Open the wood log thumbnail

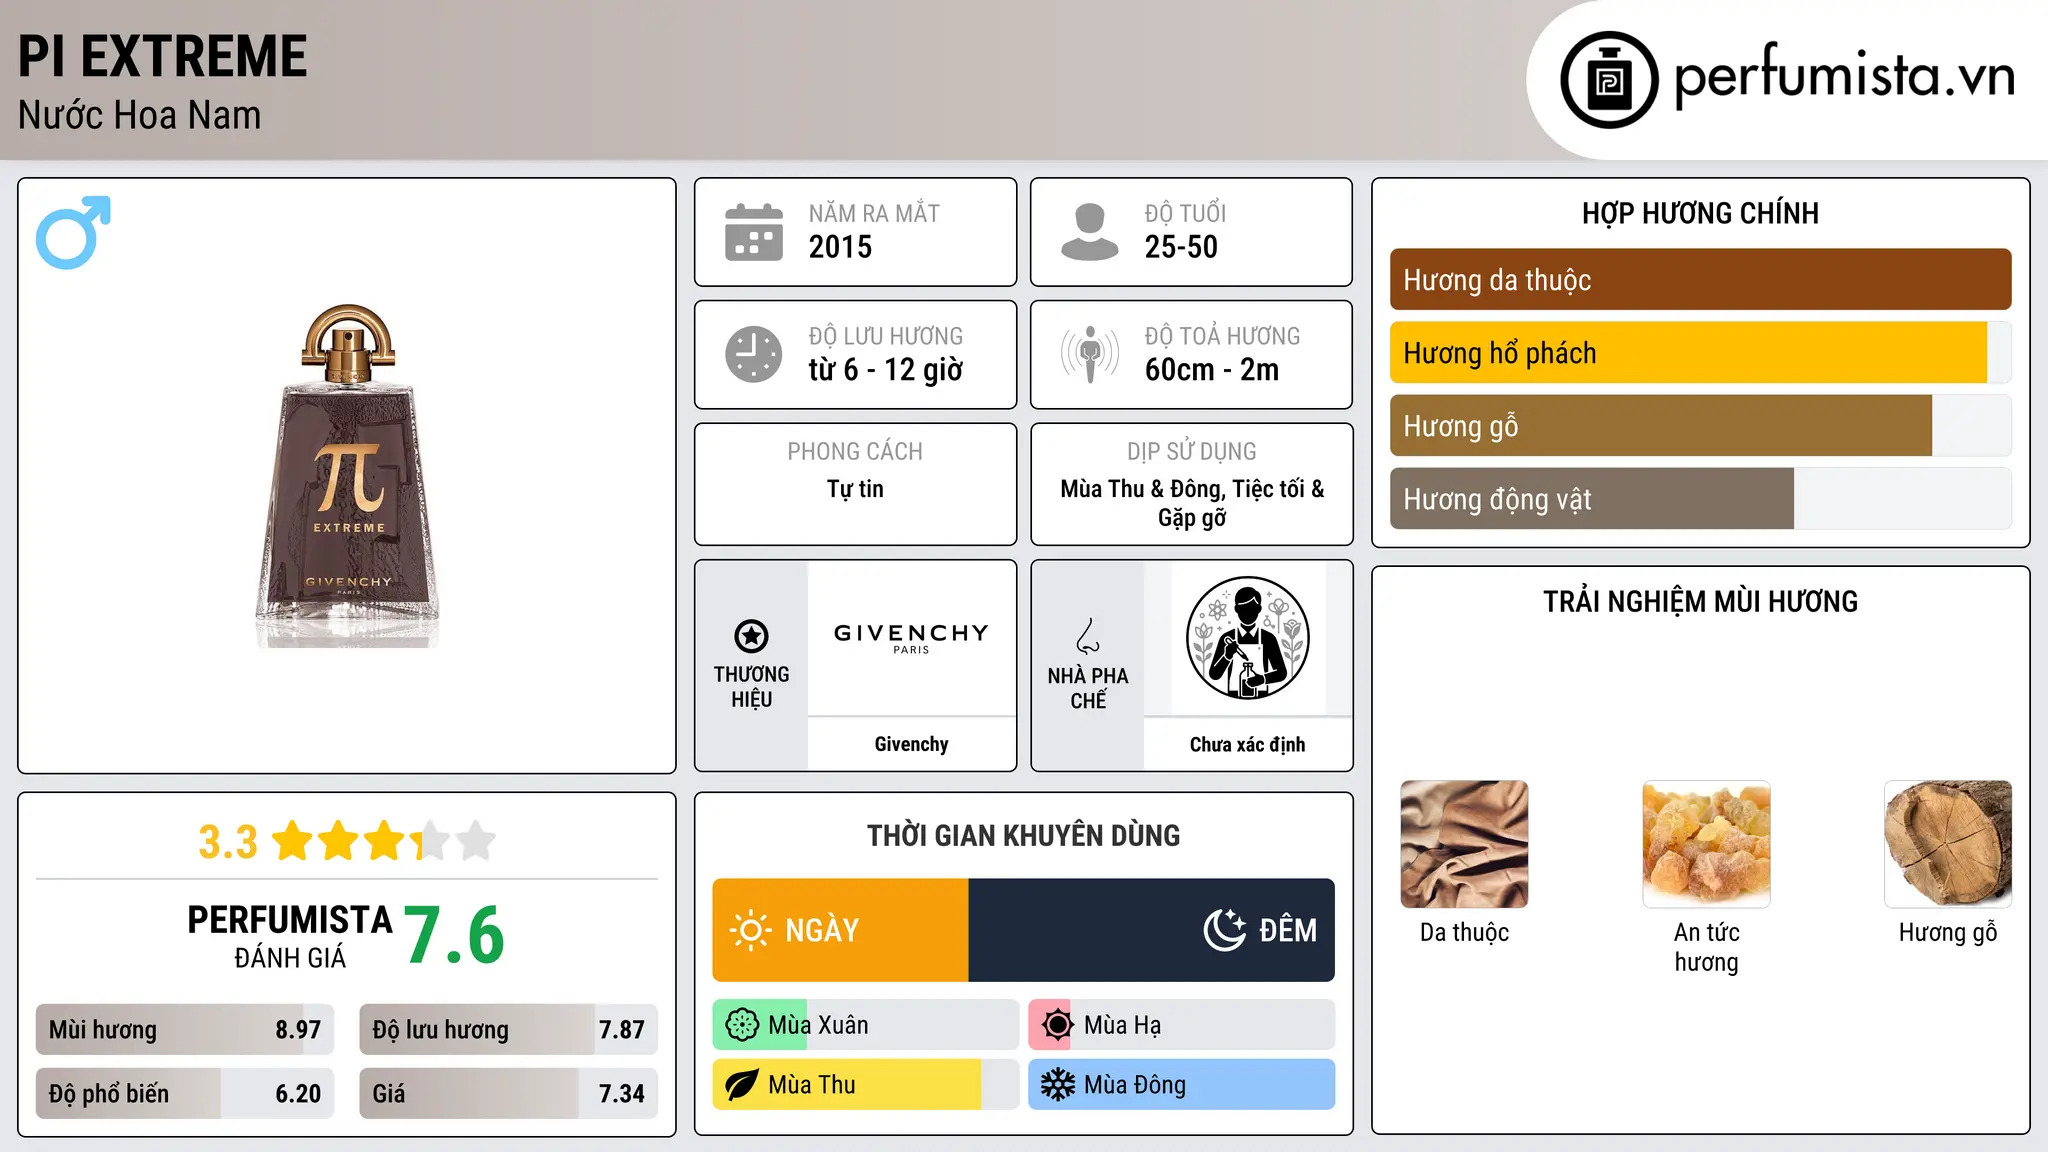point(1948,844)
